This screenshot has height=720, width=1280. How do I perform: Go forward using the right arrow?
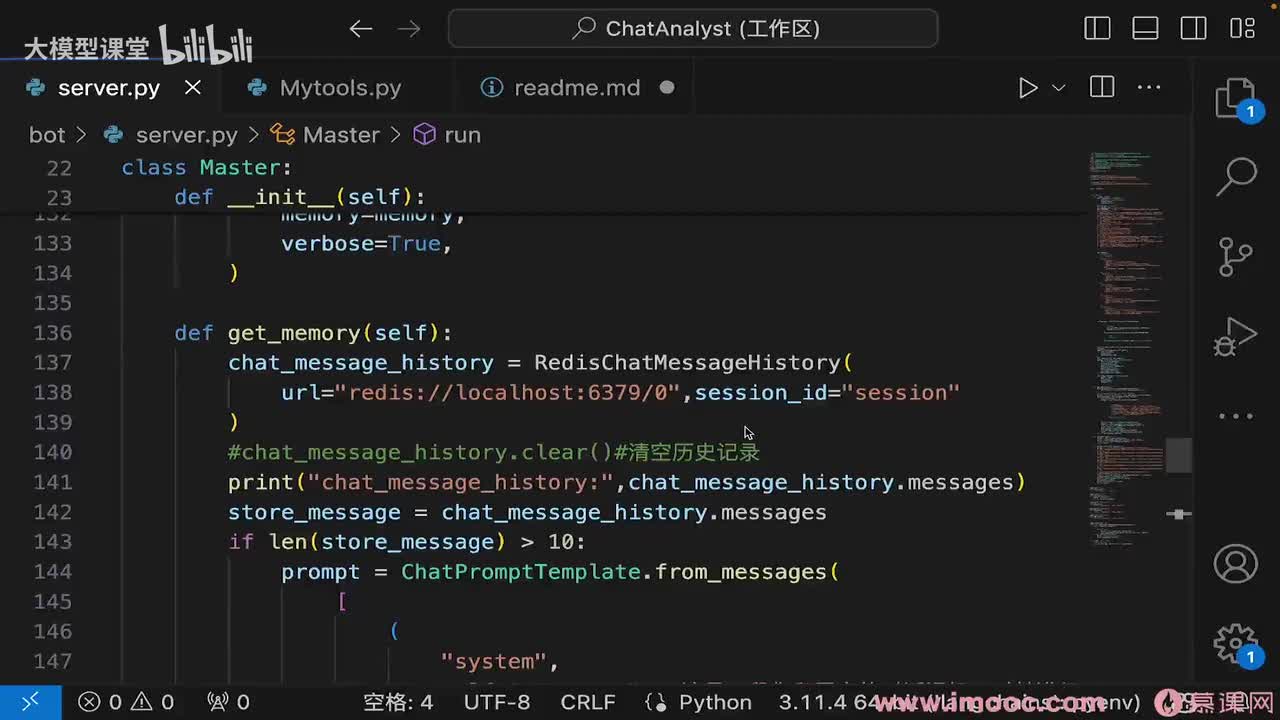click(409, 29)
